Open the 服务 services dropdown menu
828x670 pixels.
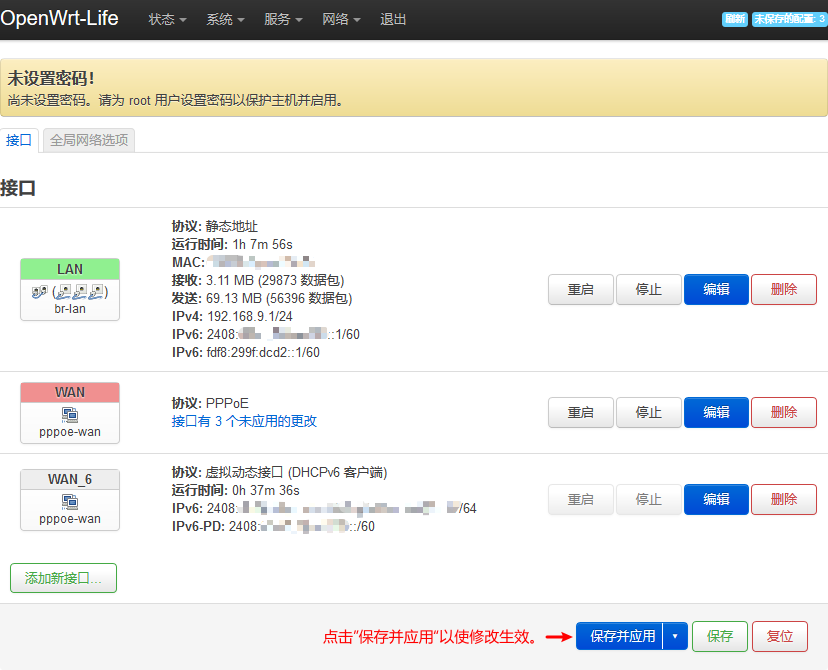click(x=283, y=19)
